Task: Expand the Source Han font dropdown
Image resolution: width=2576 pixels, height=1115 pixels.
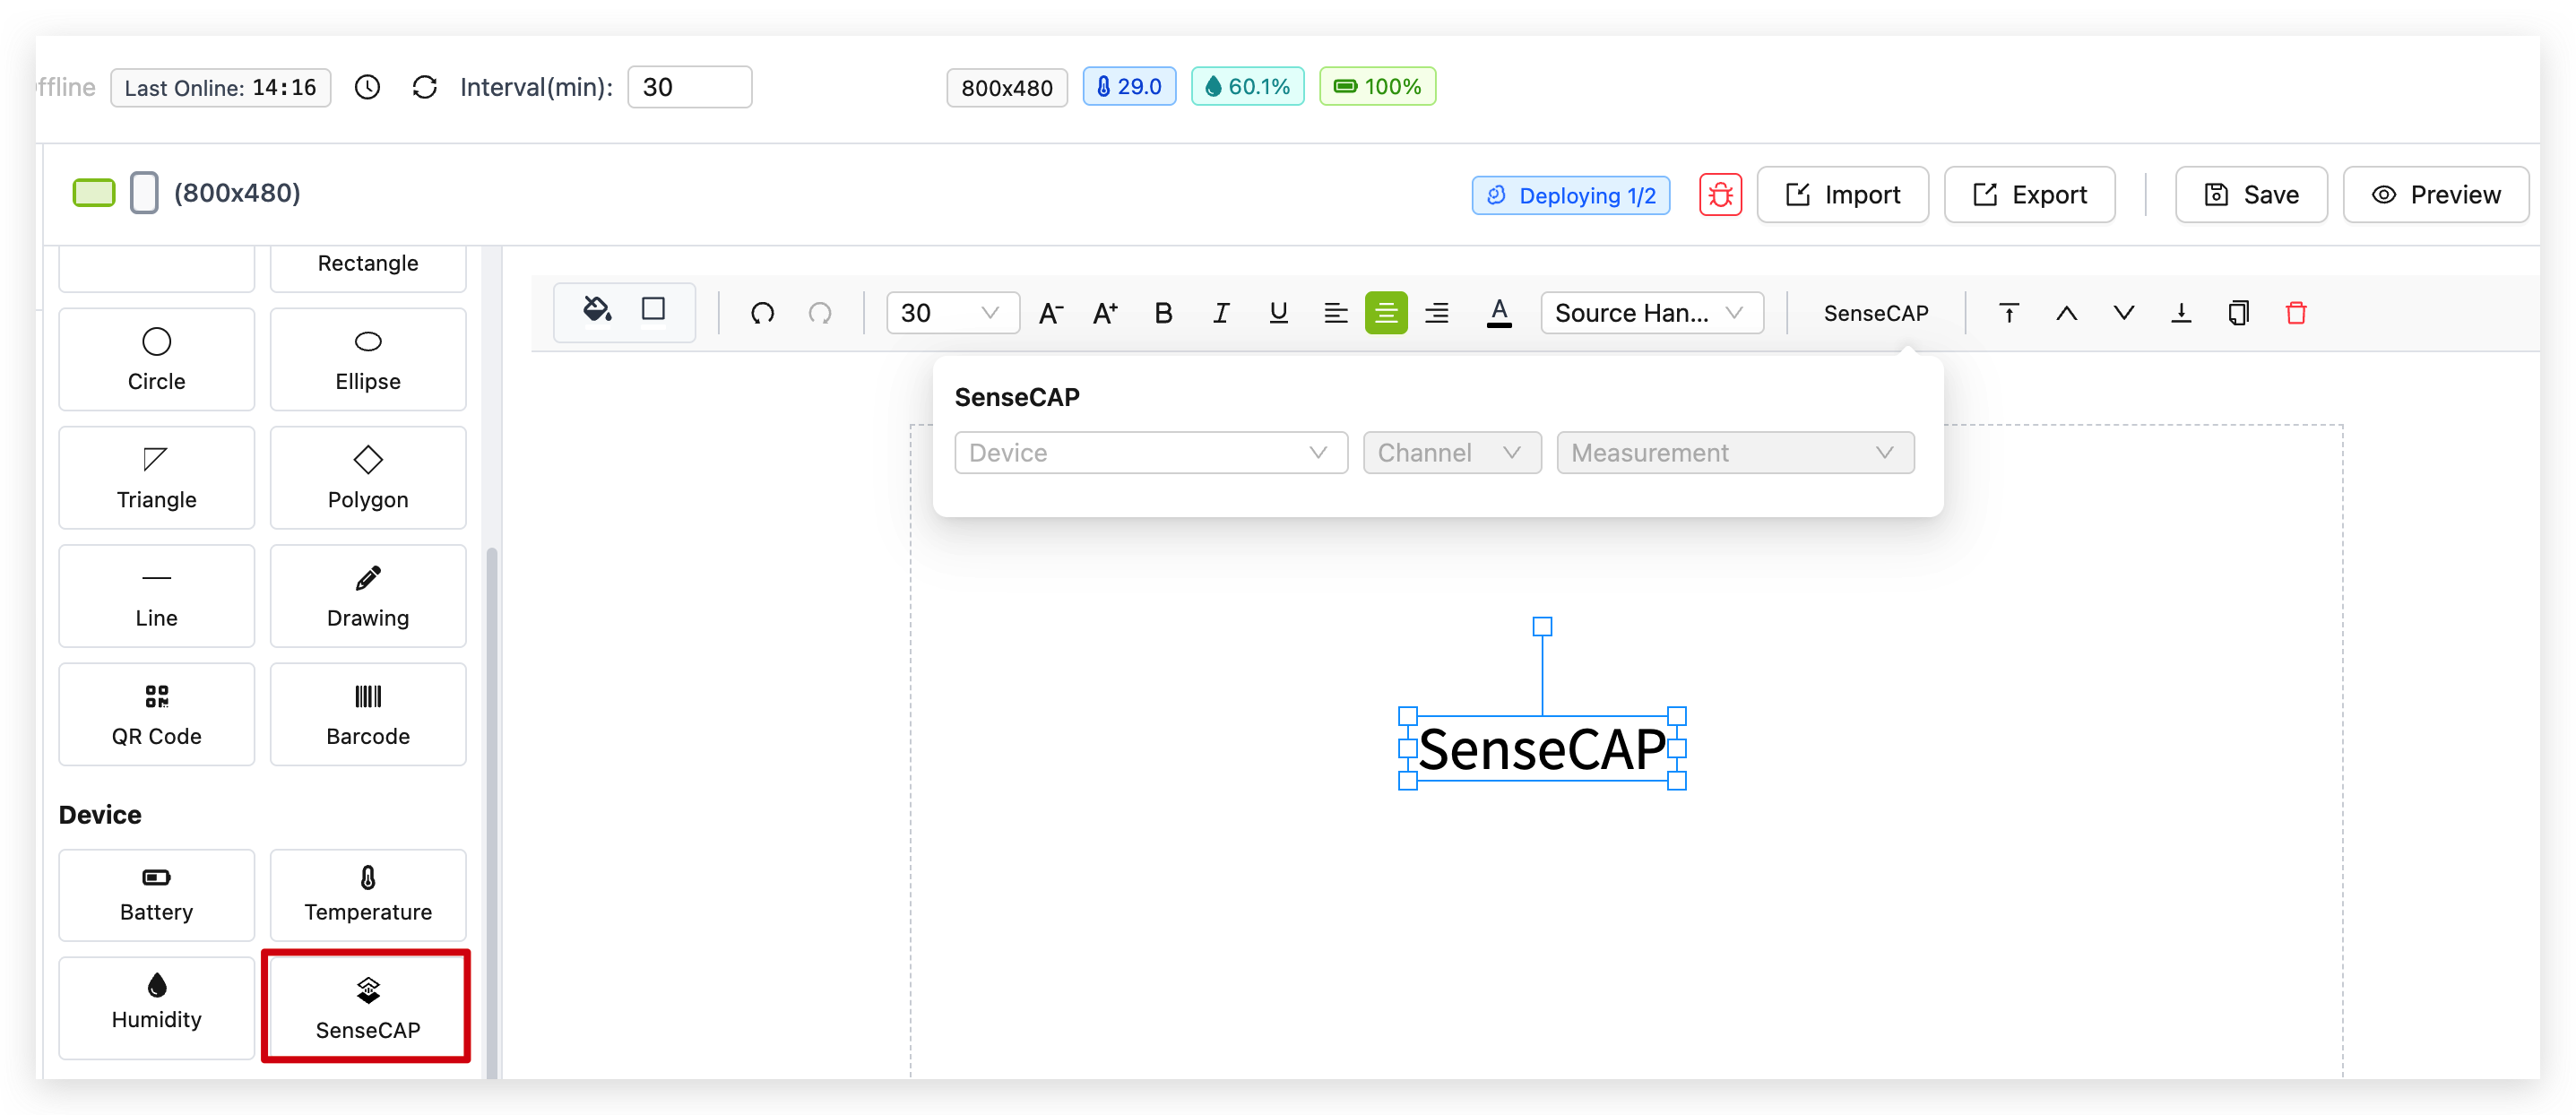Action: (x=1651, y=313)
